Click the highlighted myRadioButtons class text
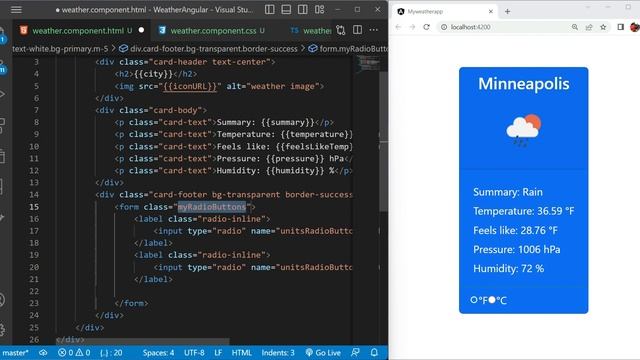The height and width of the screenshot is (360, 640). click(x=212, y=207)
